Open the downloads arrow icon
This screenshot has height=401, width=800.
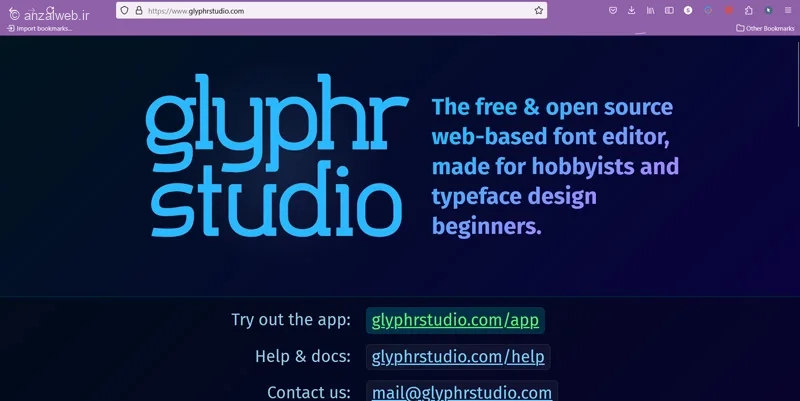pyautogui.click(x=632, y=10)
